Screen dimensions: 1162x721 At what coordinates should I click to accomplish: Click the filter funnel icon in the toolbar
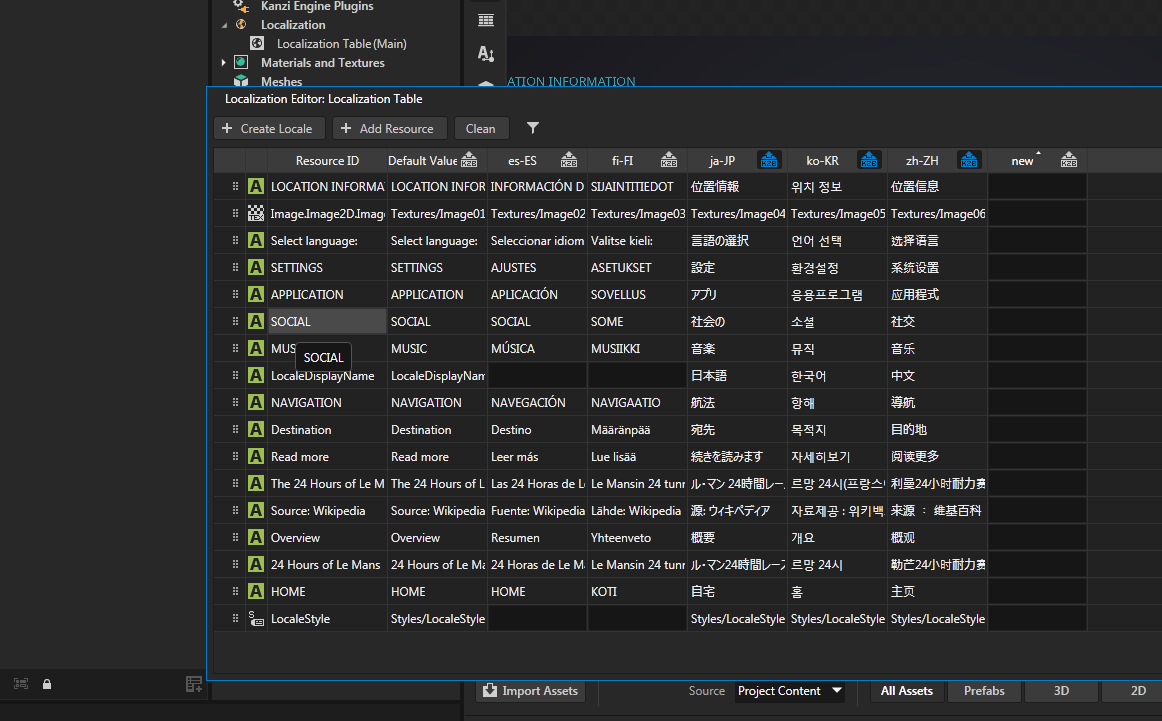533,128
